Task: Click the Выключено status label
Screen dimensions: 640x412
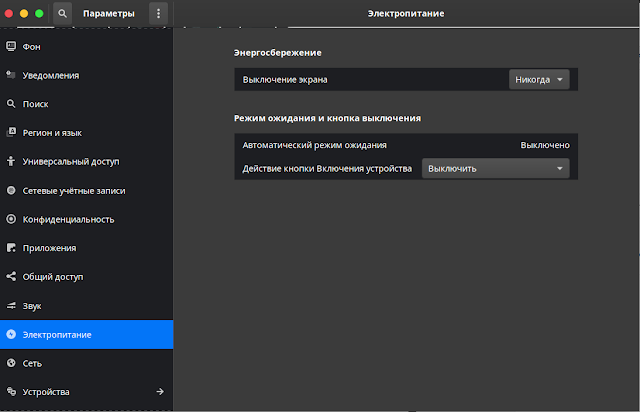Action: click(x=545, y=145)
